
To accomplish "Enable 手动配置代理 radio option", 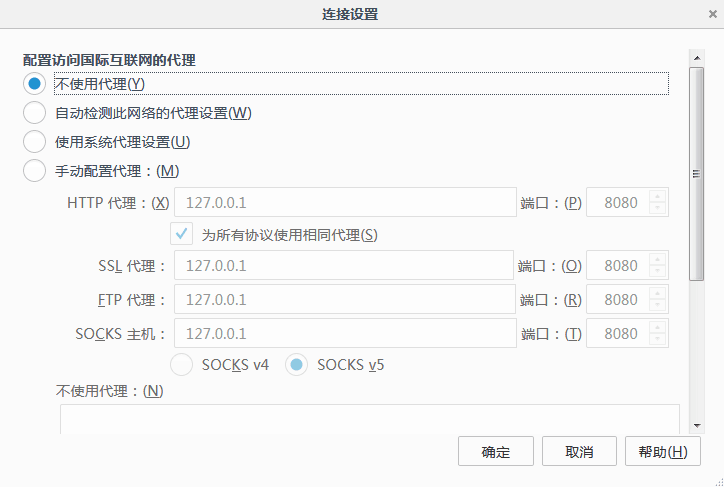I will click(x=35, y=171).
